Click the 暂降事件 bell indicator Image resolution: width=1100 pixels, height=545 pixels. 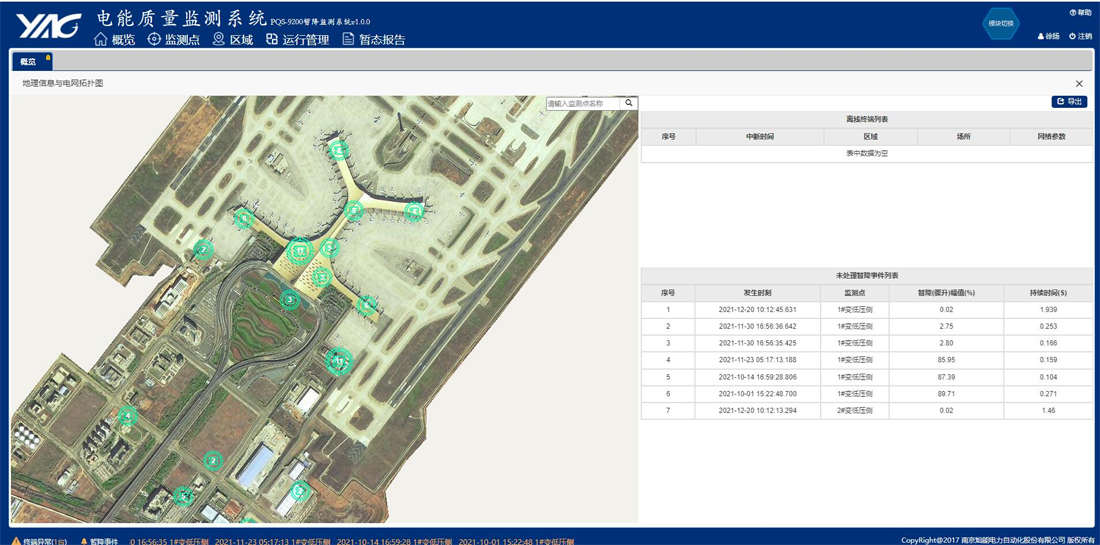click(100, 541)
